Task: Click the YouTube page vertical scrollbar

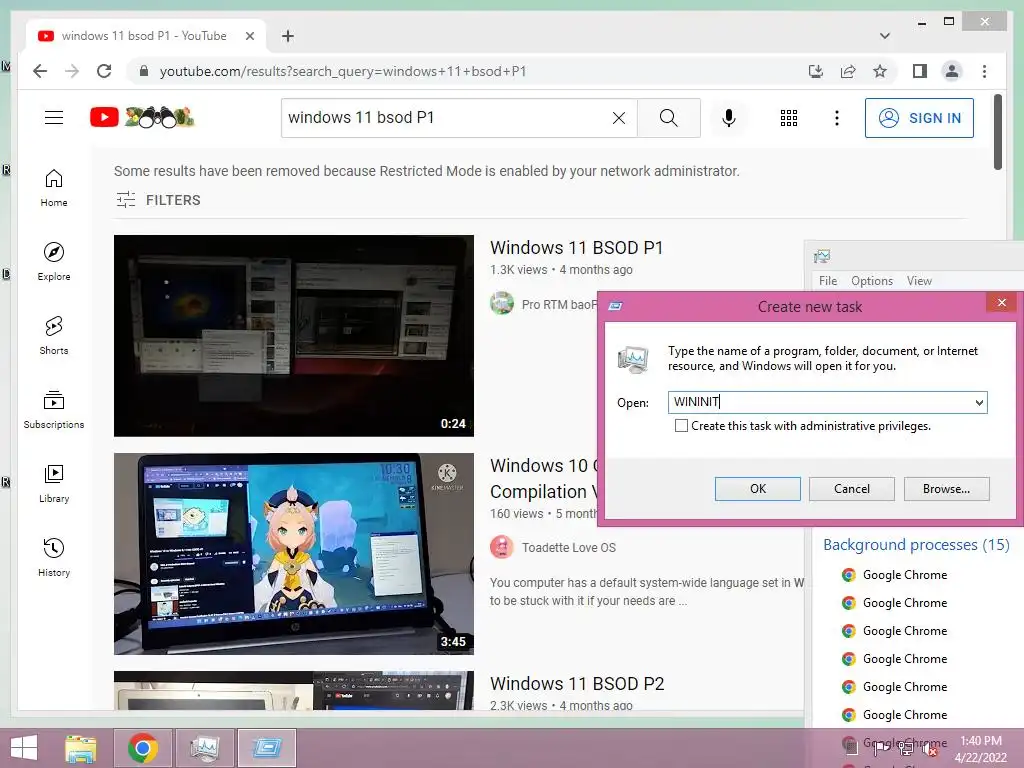Action: [x=998, y=132]
